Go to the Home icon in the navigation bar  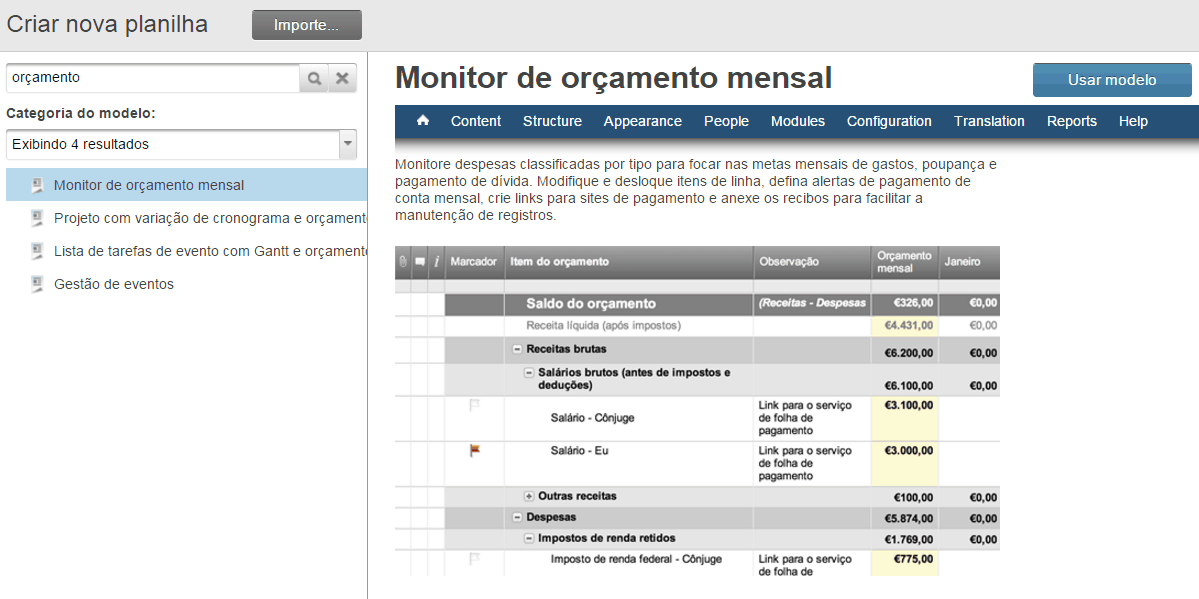(x=423, y=121)
